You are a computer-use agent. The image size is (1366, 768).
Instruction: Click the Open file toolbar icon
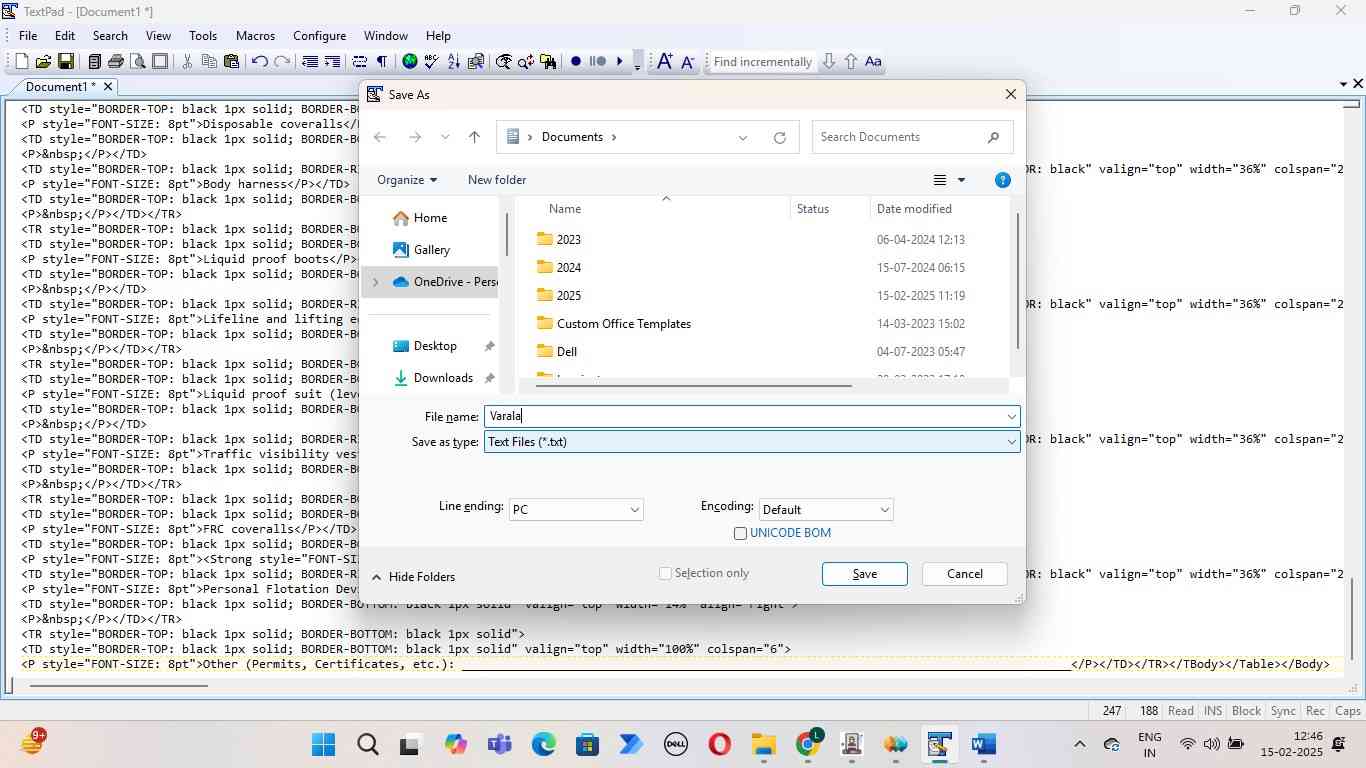click(43, 62)
